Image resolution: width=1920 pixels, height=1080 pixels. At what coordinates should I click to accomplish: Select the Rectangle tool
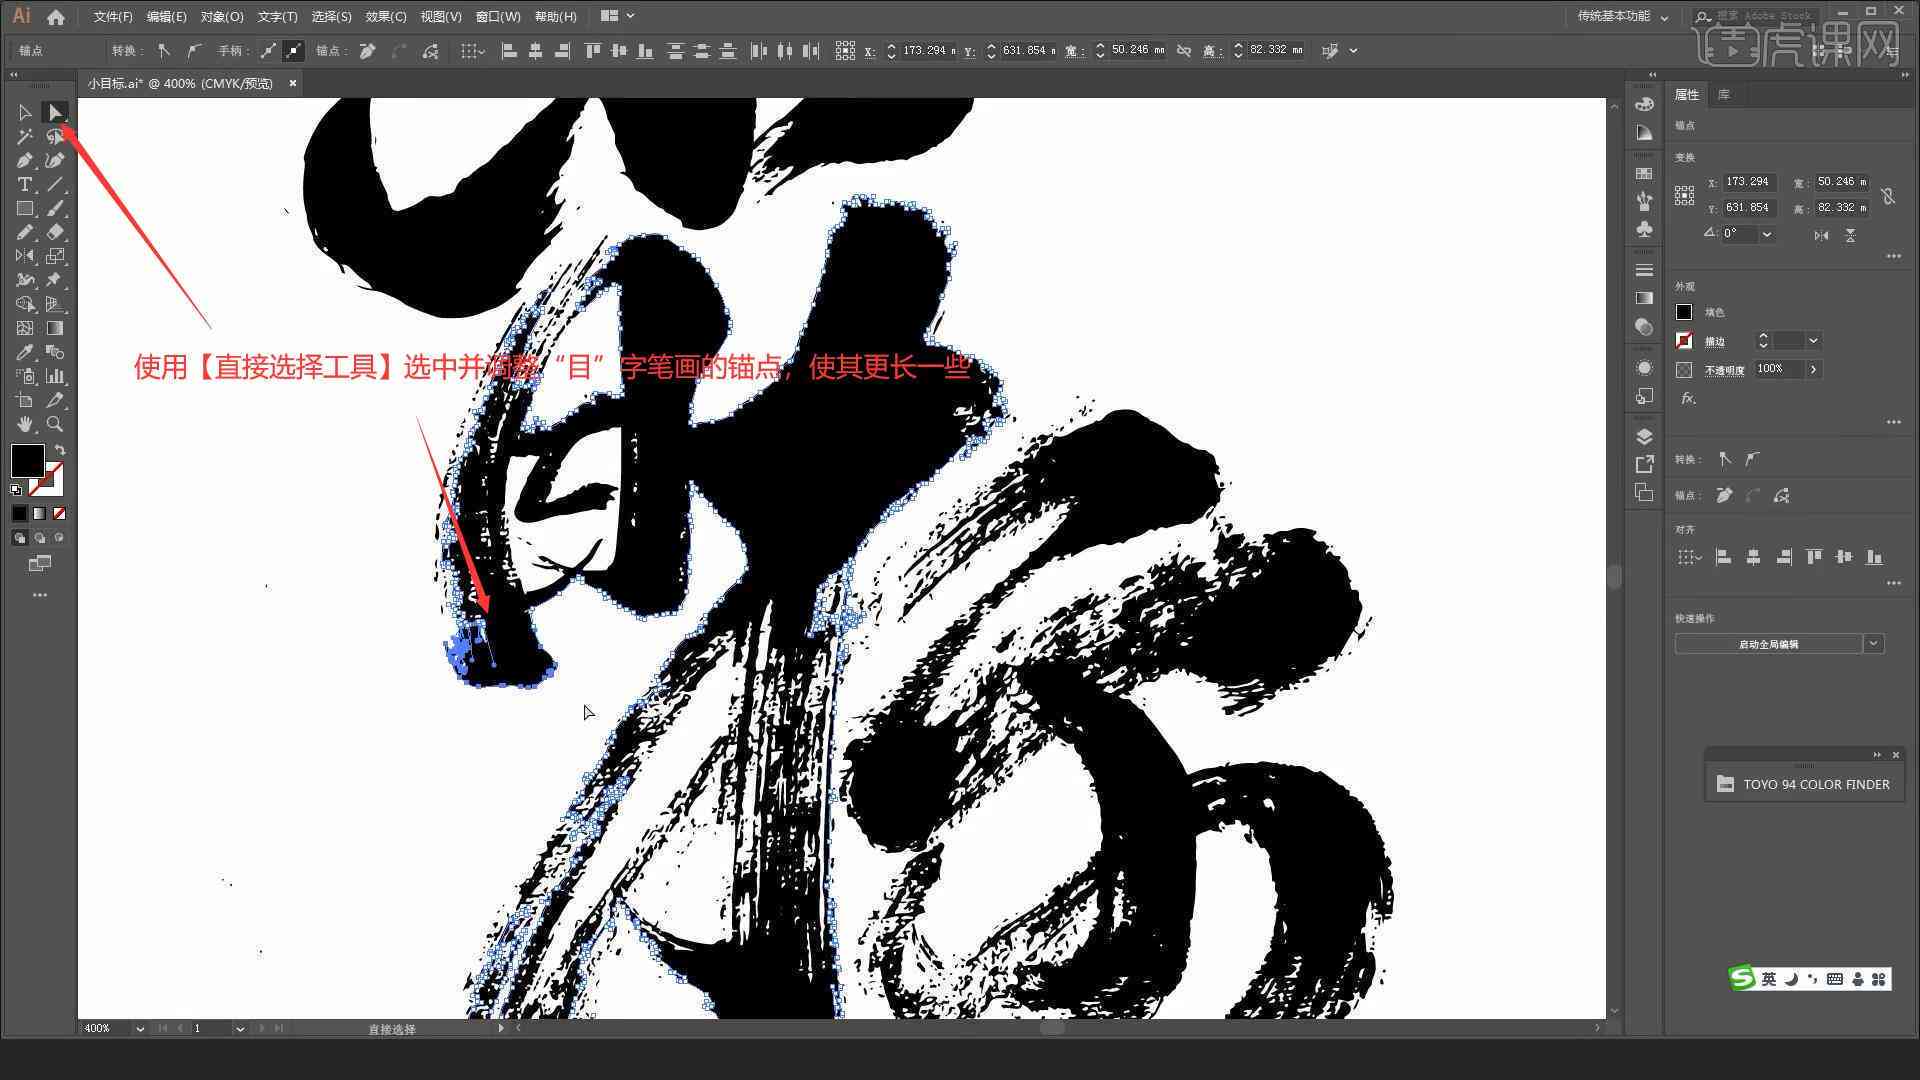pyautogui.click(x=18, y=208)
